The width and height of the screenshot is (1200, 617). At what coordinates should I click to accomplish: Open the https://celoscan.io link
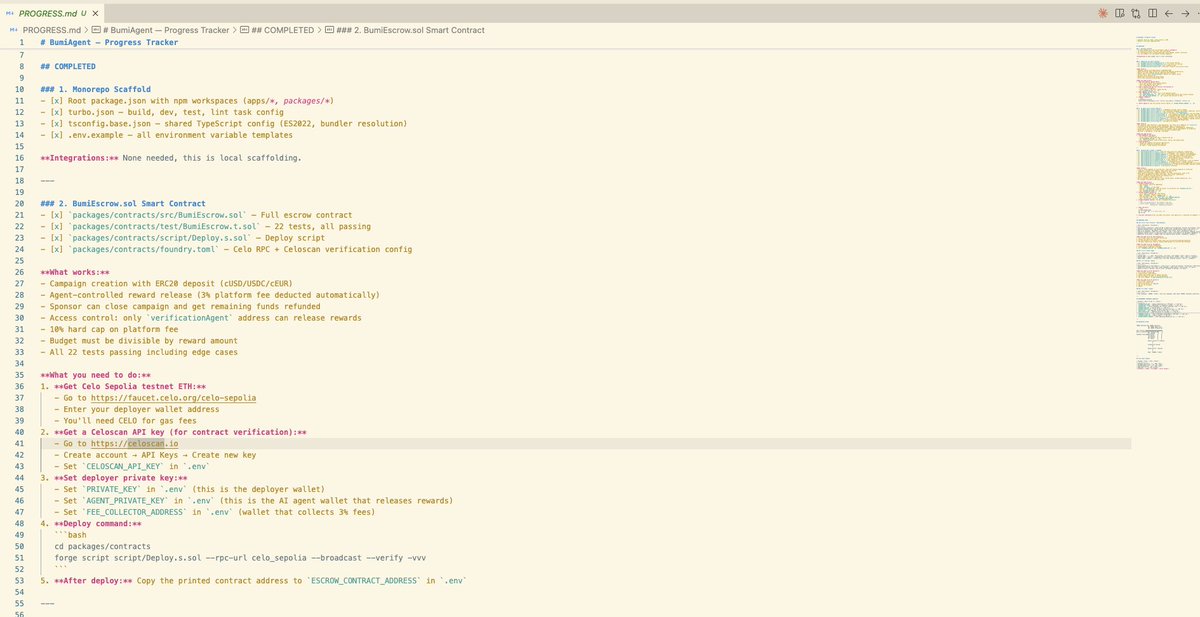pos(135,443)
